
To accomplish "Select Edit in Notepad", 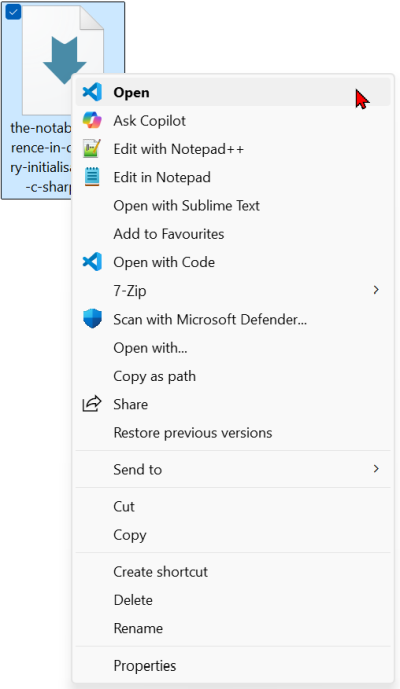I will click(x=233, y=177).
